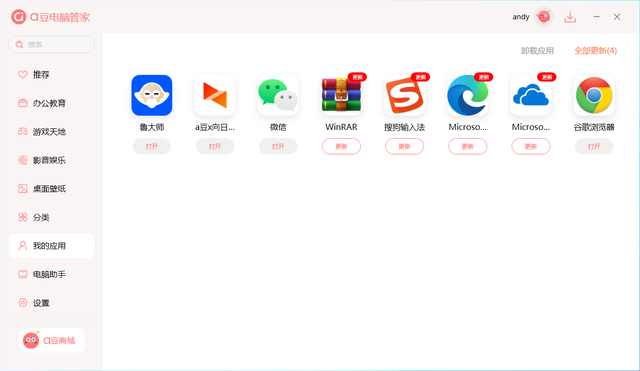Minimize the a豆电脑管家 window
This screenshot has width=640, height=371.
[x=596, y=17]
